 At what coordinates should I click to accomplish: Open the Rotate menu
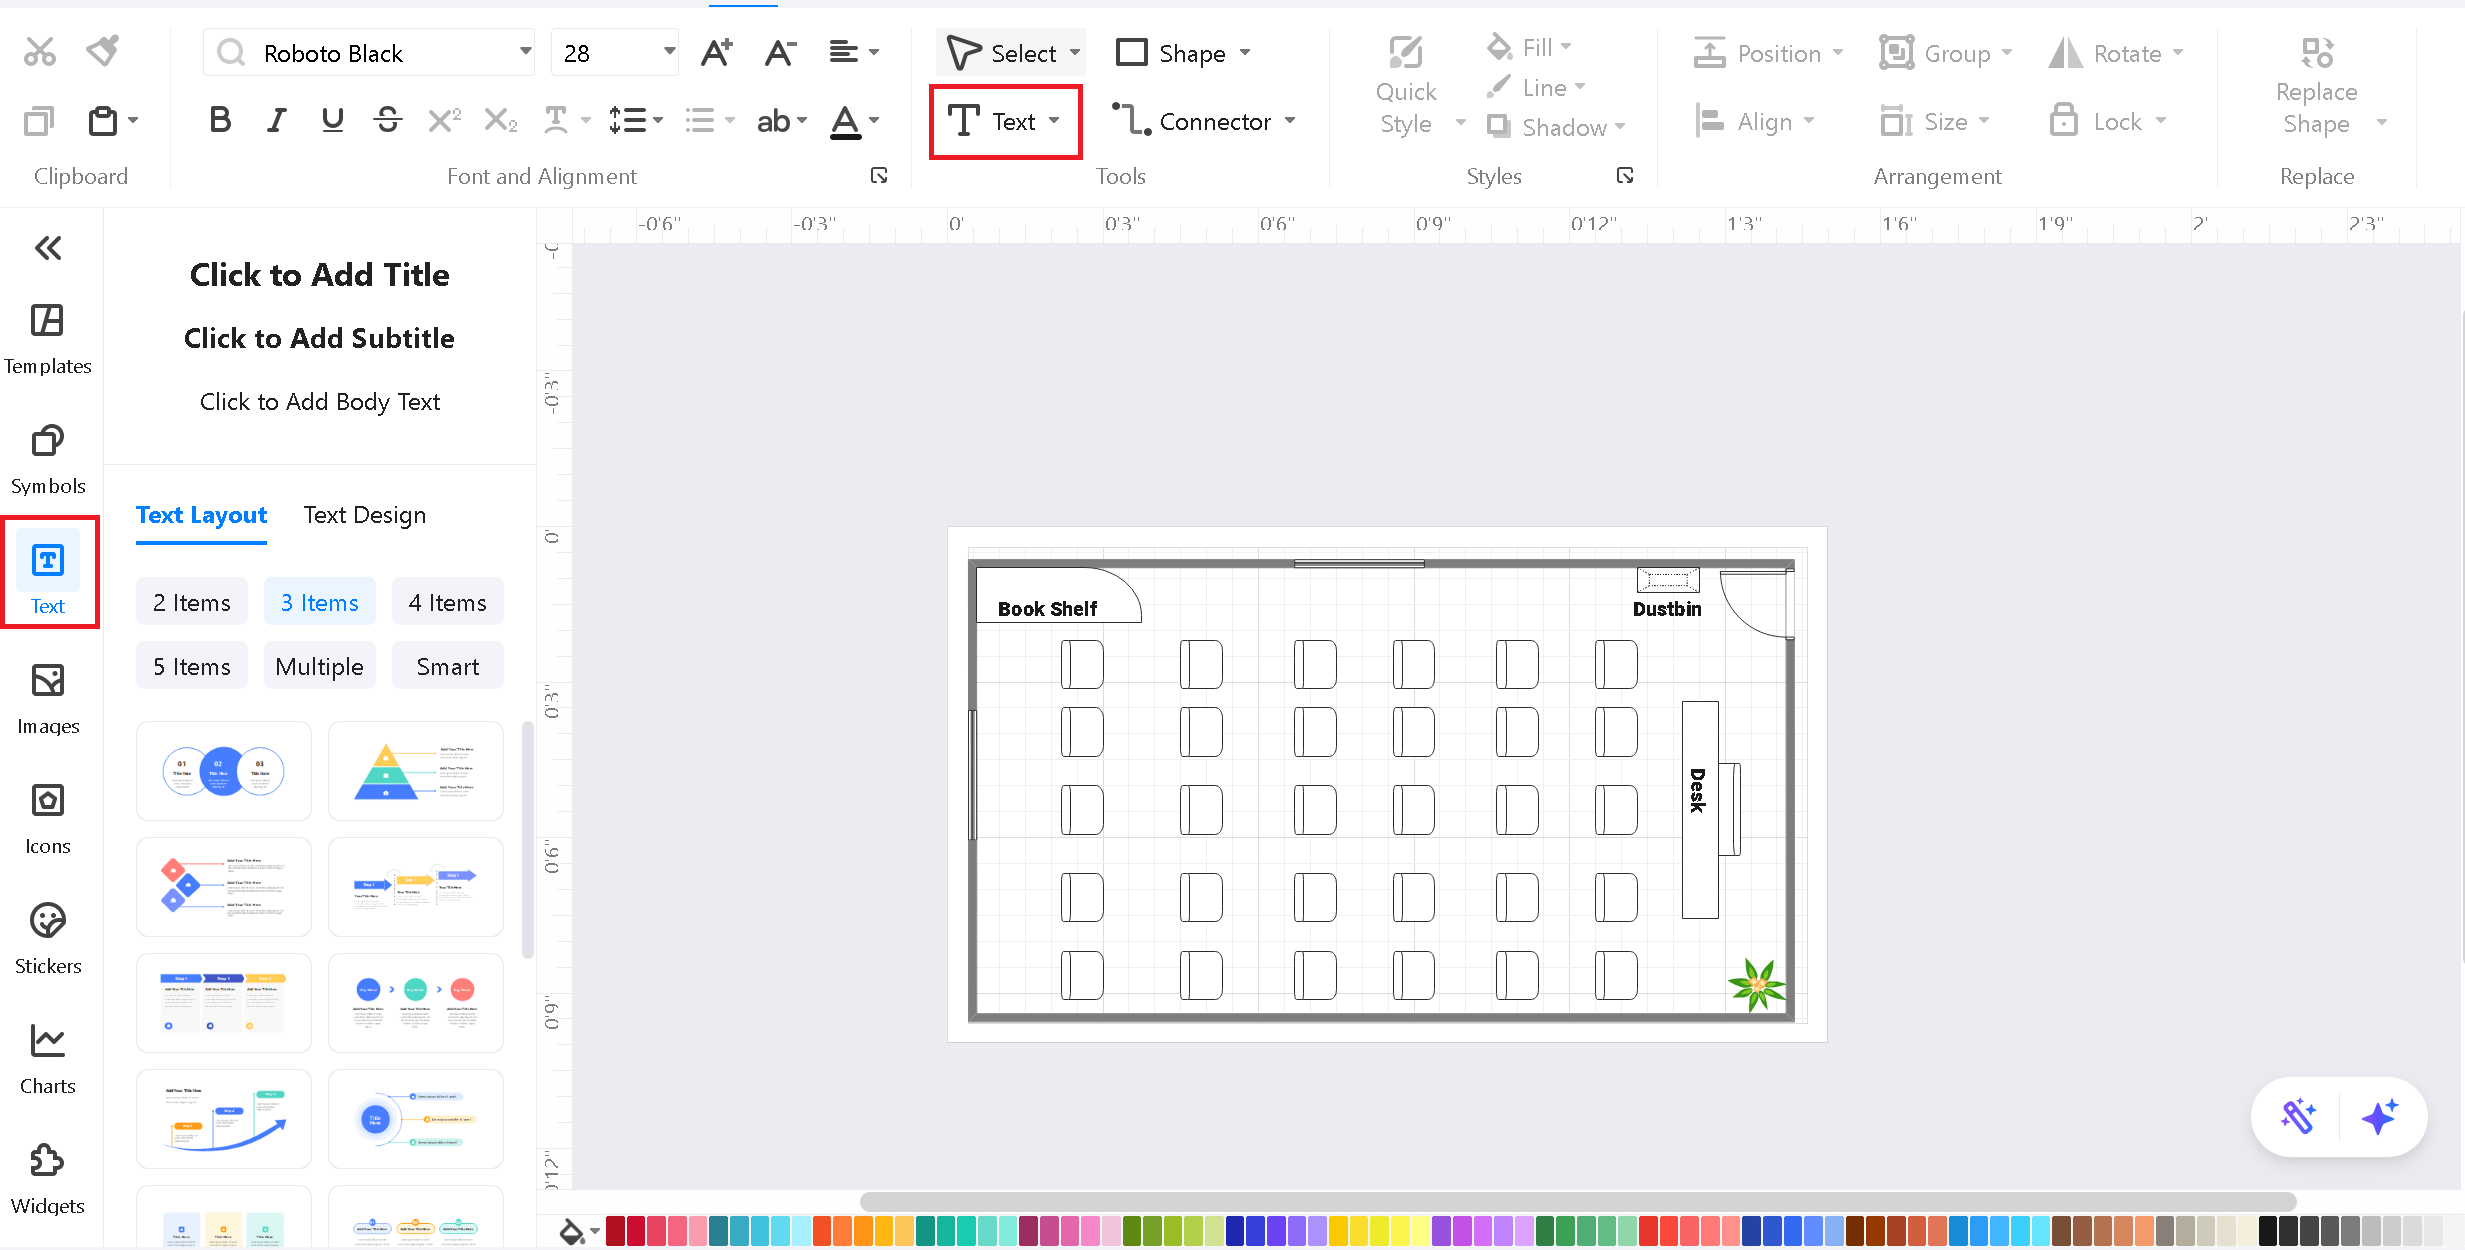[x=2116, y=53]
